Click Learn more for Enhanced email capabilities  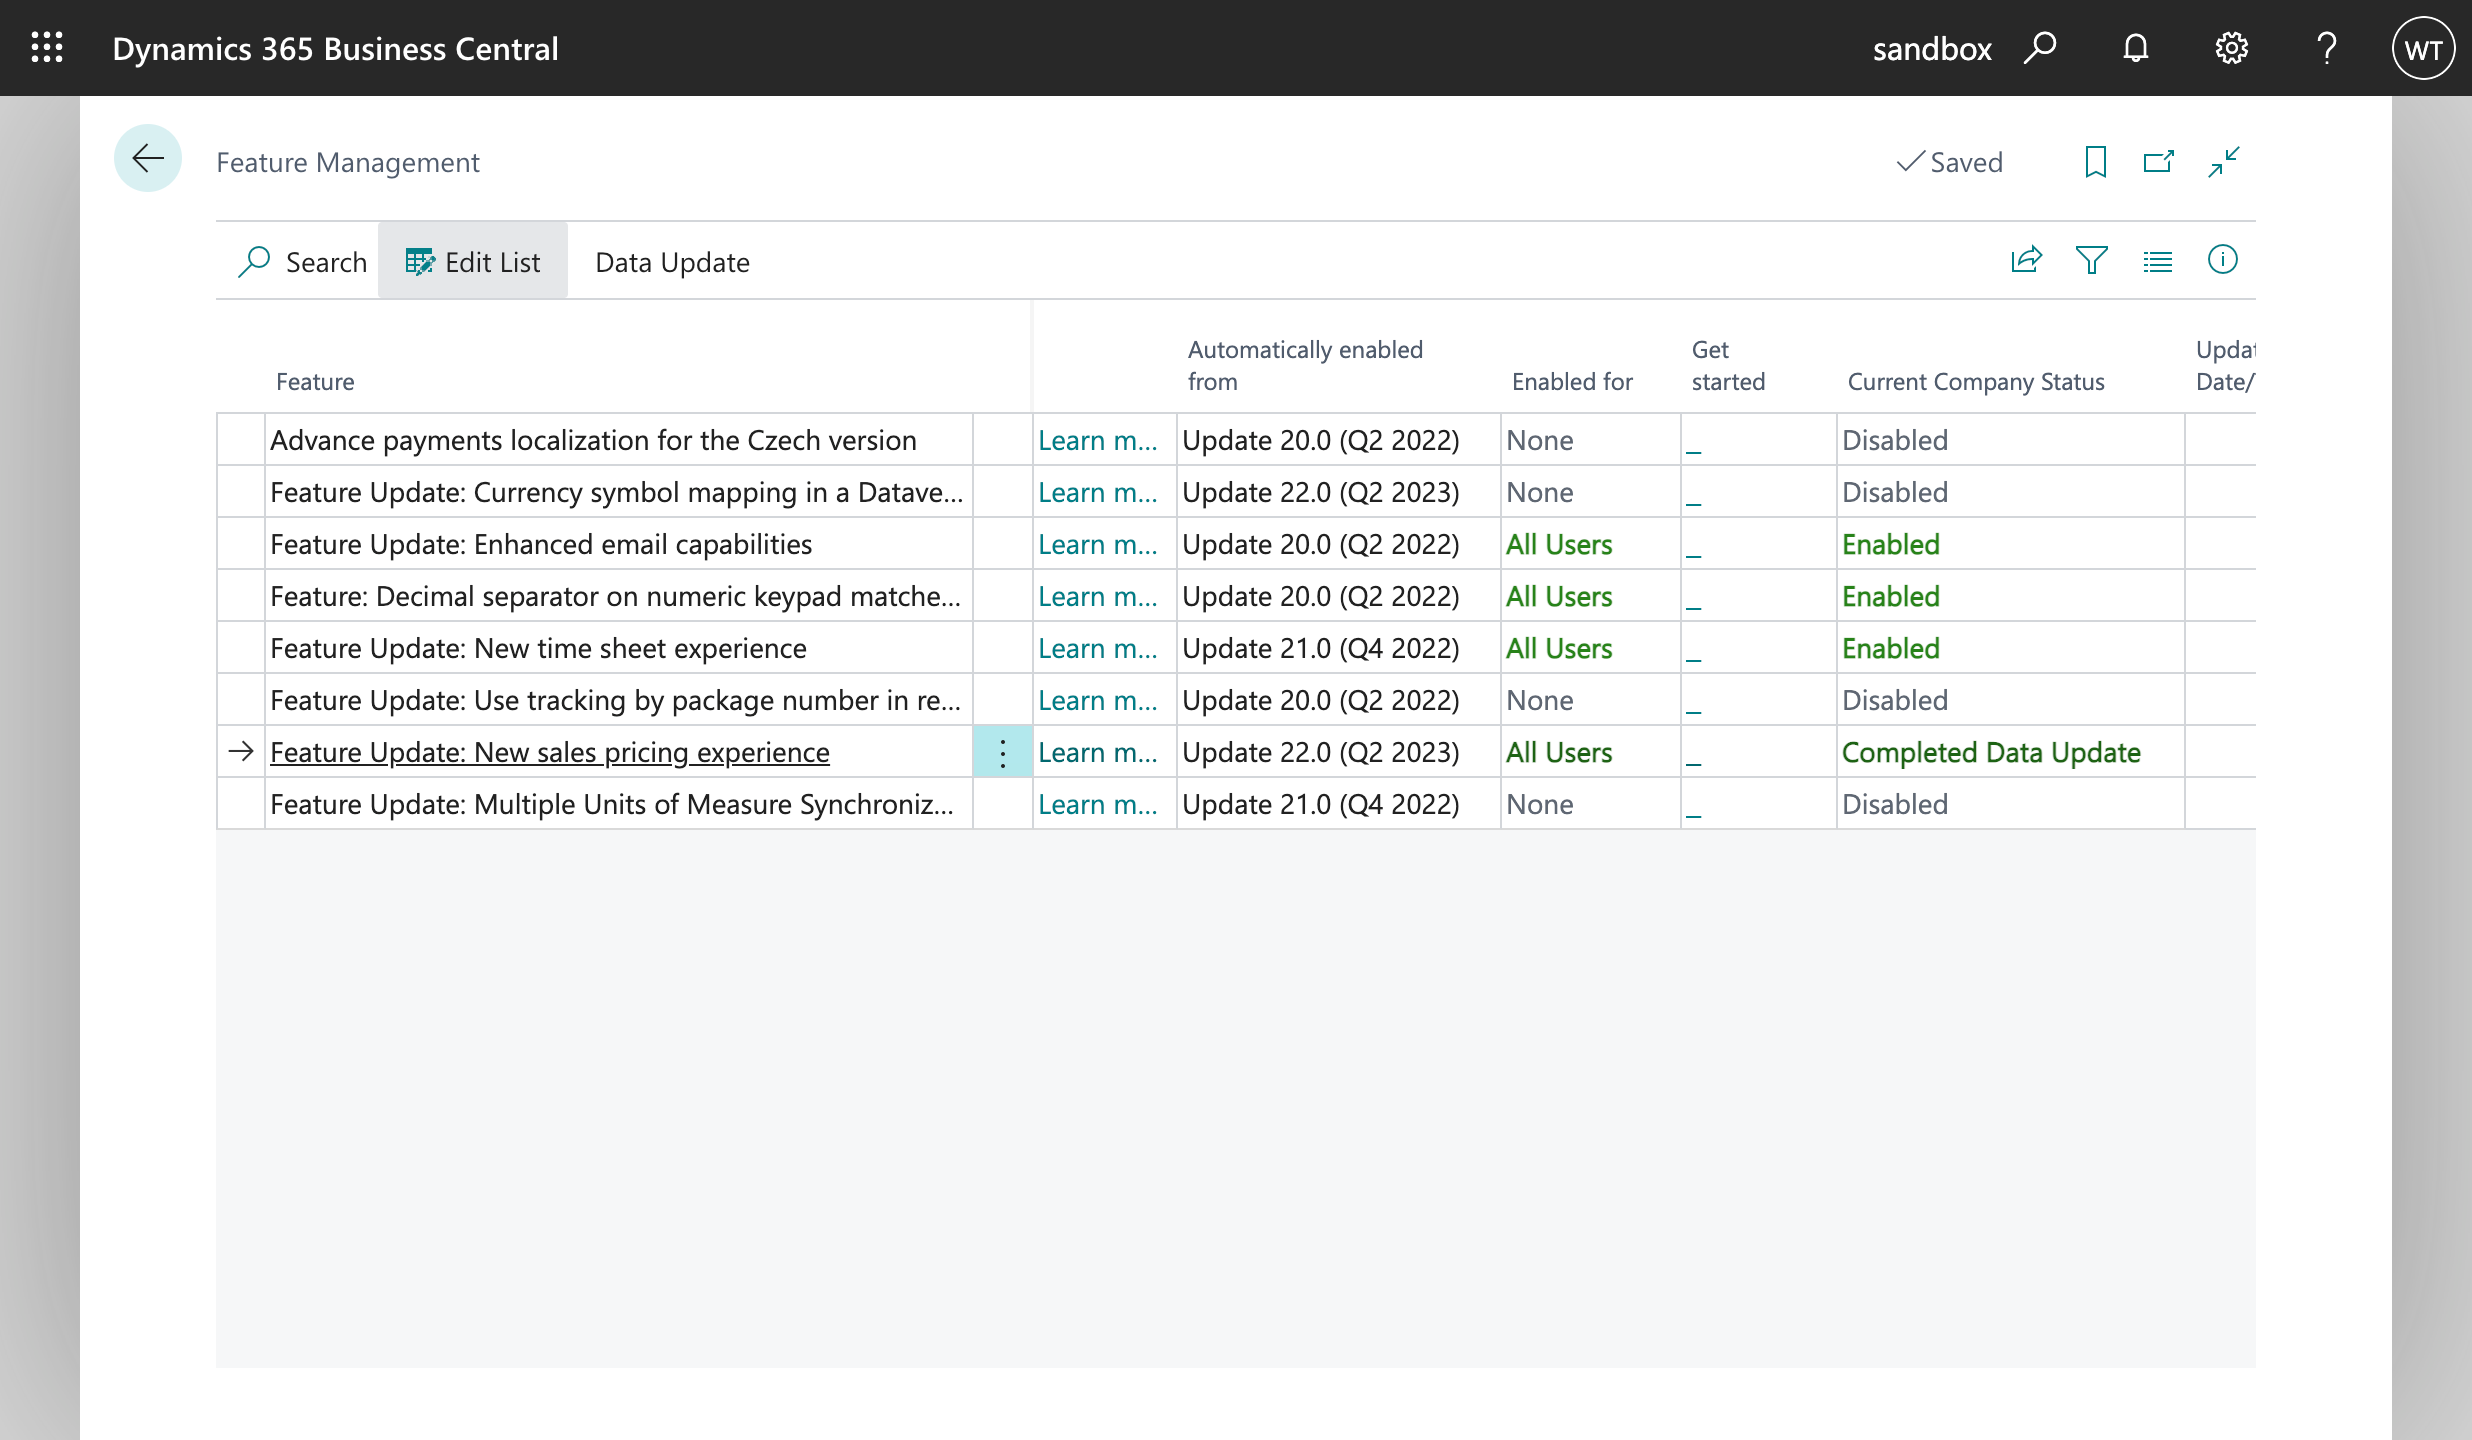coord(1097,544)
